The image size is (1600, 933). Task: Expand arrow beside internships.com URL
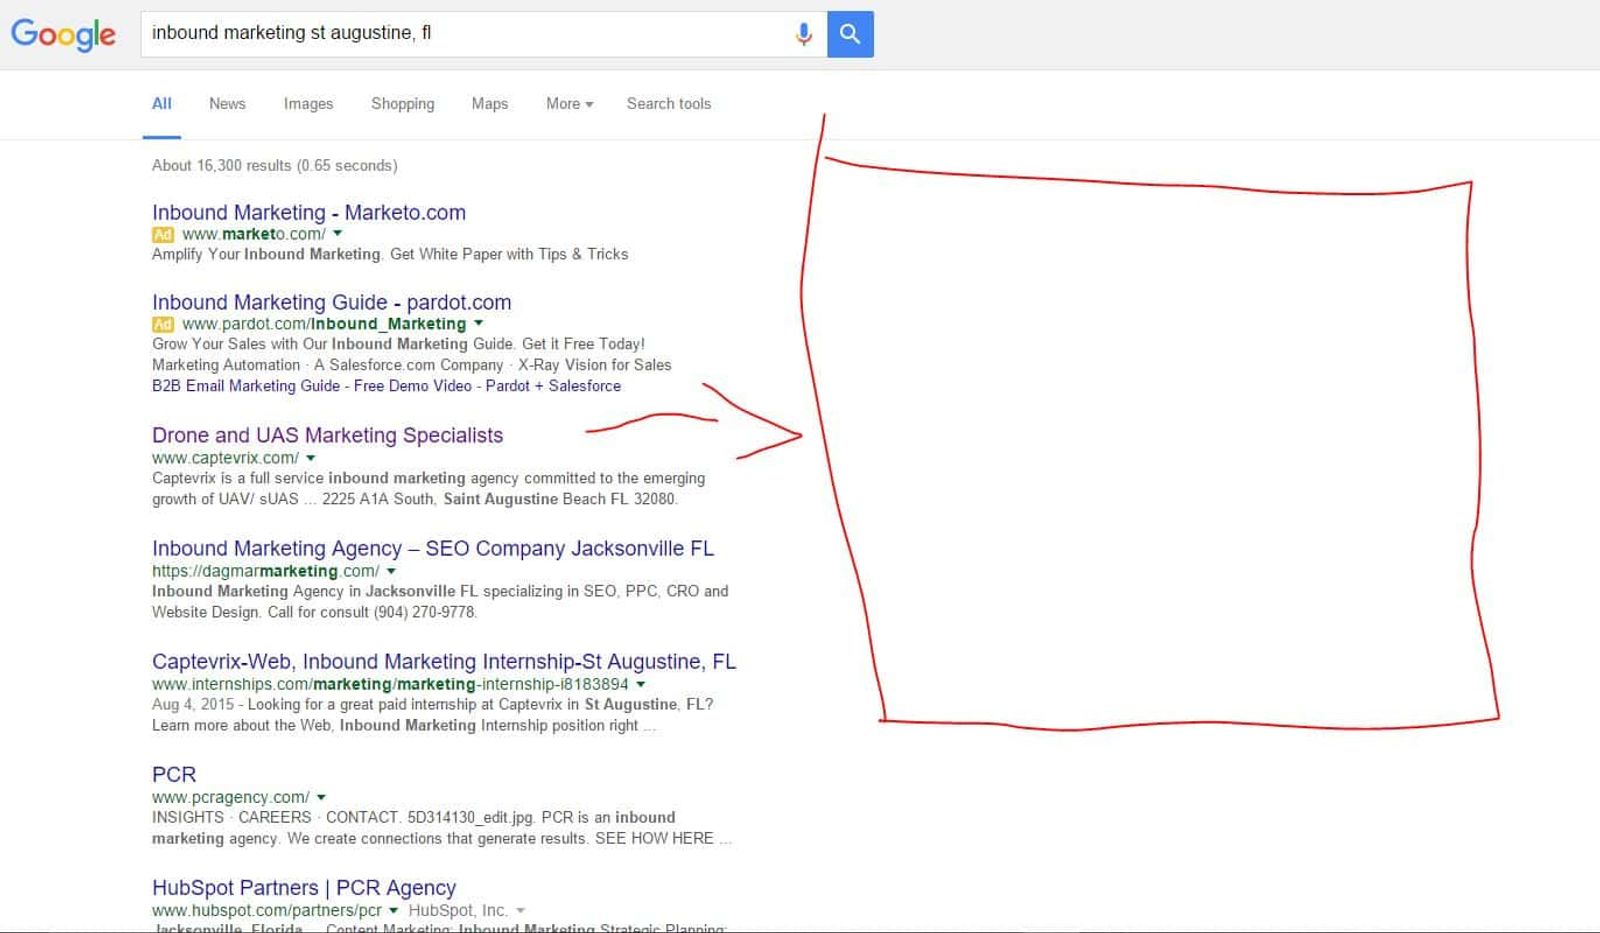pos(641,684)
